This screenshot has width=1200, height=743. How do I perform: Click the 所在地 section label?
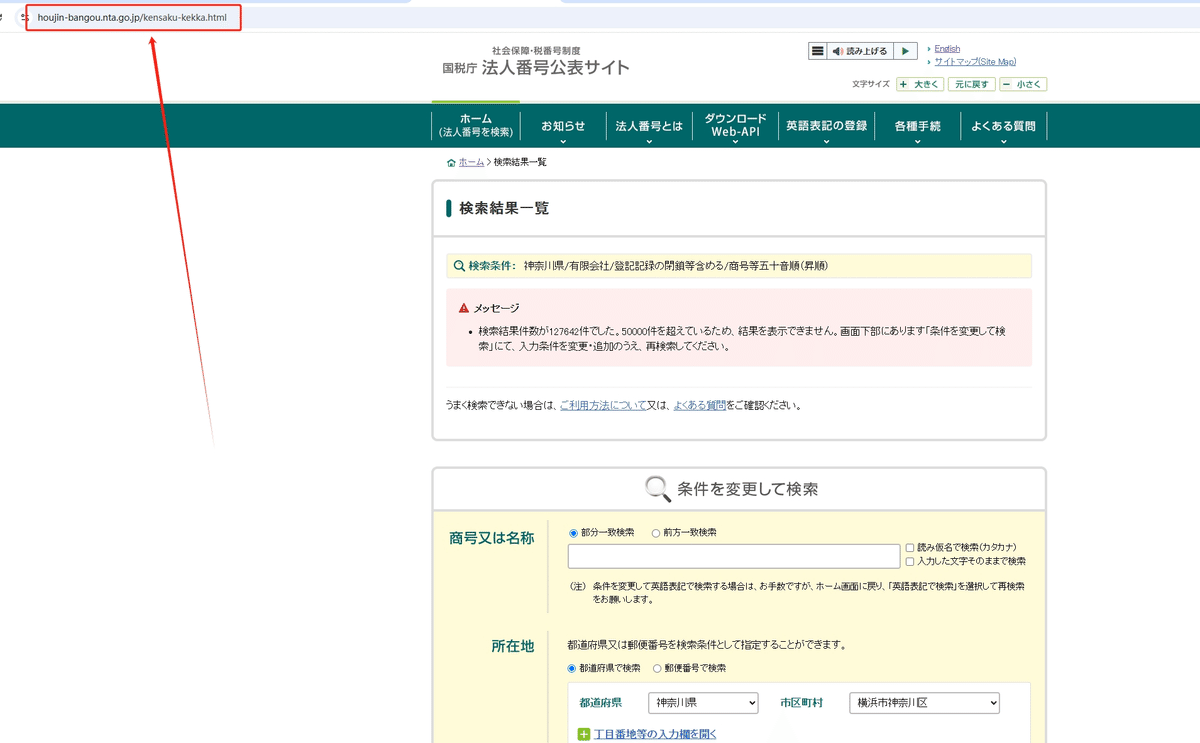click(x=512, y=647)
